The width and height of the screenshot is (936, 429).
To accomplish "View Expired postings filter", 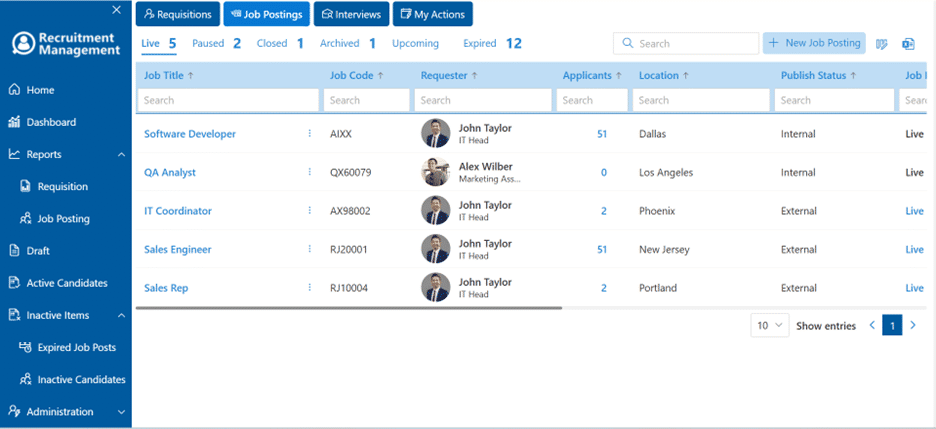I will (492, 44).
